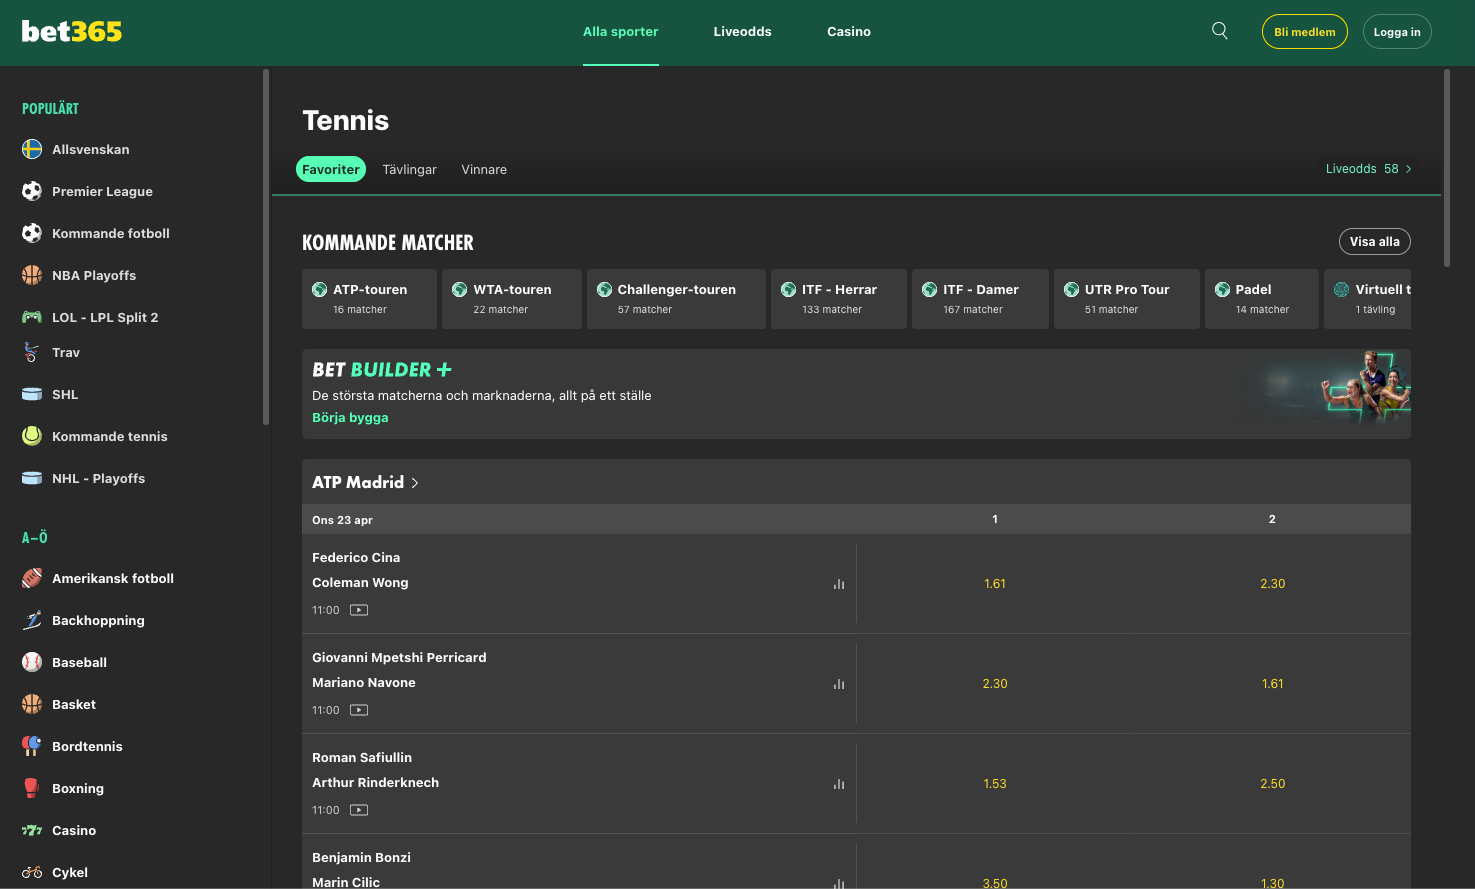
Task: Click the main page scrollbar
Action: click(x=1447, y=168)
